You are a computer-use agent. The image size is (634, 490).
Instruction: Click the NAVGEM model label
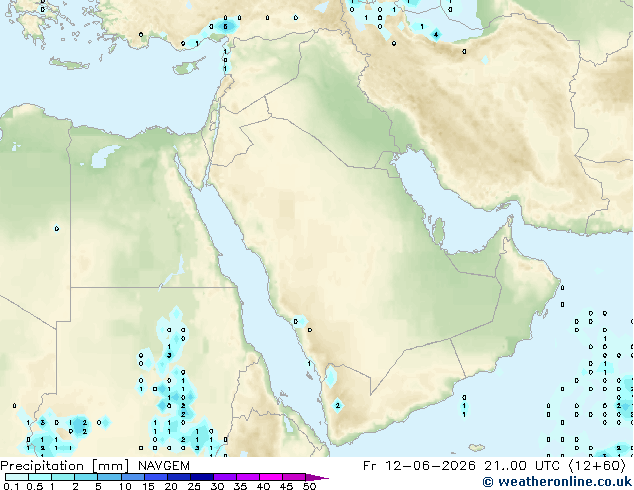click(164, 466)
